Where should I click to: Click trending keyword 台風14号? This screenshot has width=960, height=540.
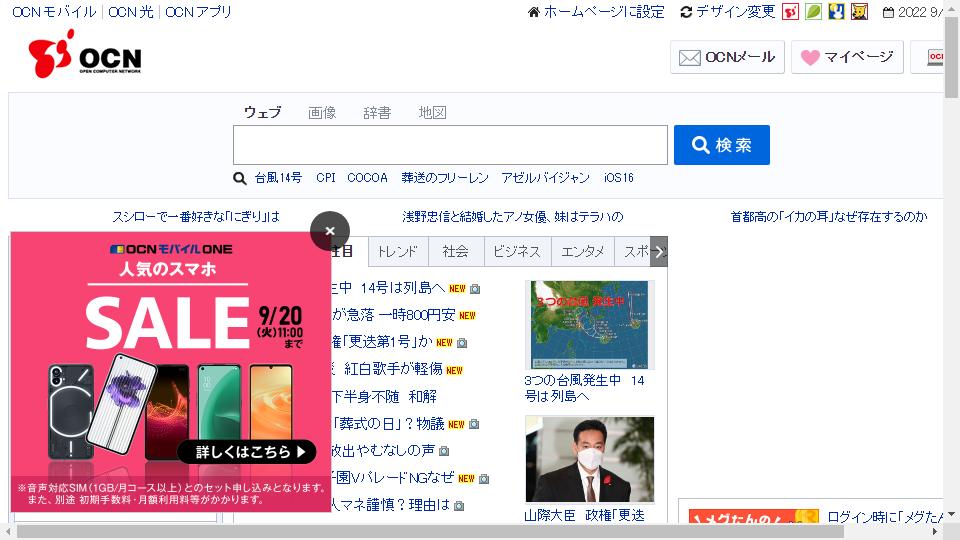tap(278, 178)
